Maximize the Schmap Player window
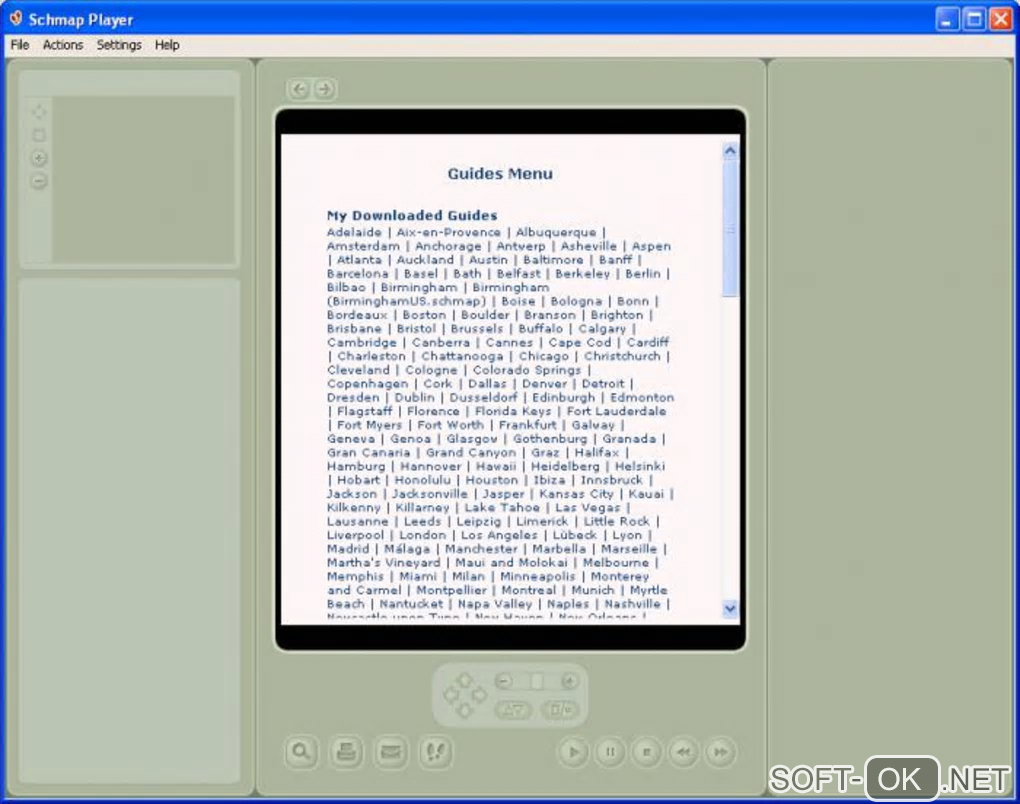Viewport: 1020px width, 804px height. click(974, 19)
